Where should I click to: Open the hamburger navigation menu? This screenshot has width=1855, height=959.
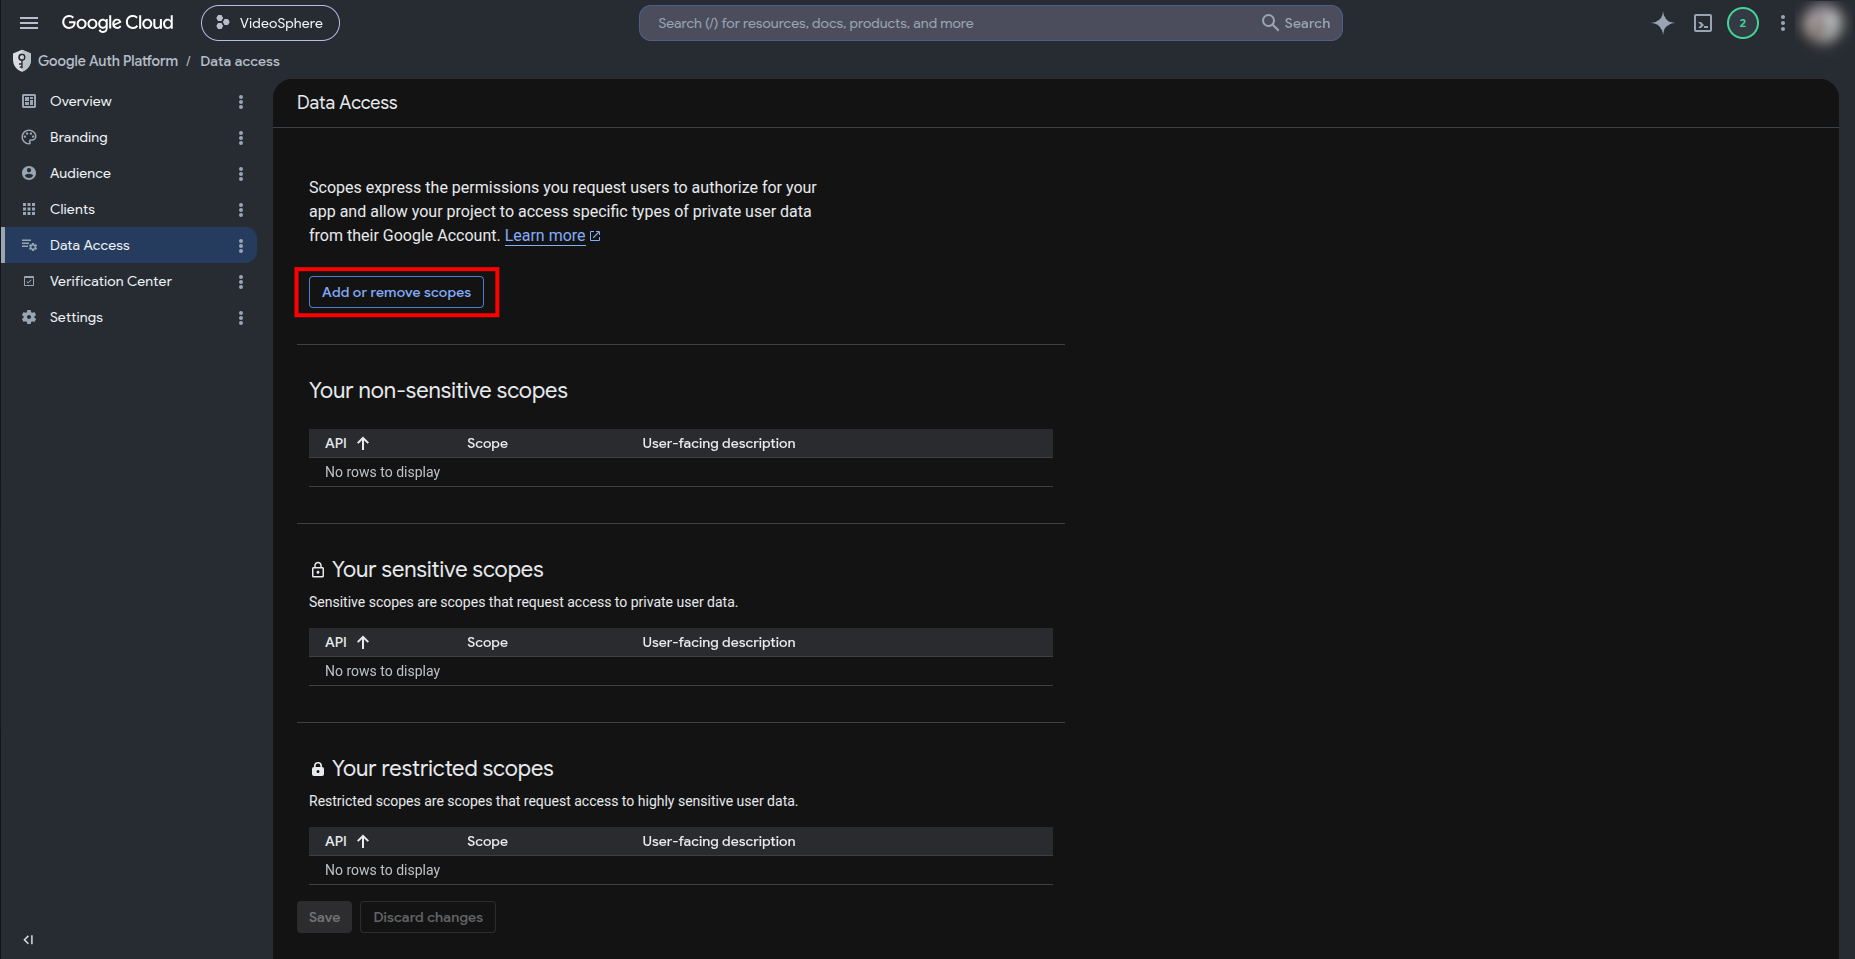(29, 23)
